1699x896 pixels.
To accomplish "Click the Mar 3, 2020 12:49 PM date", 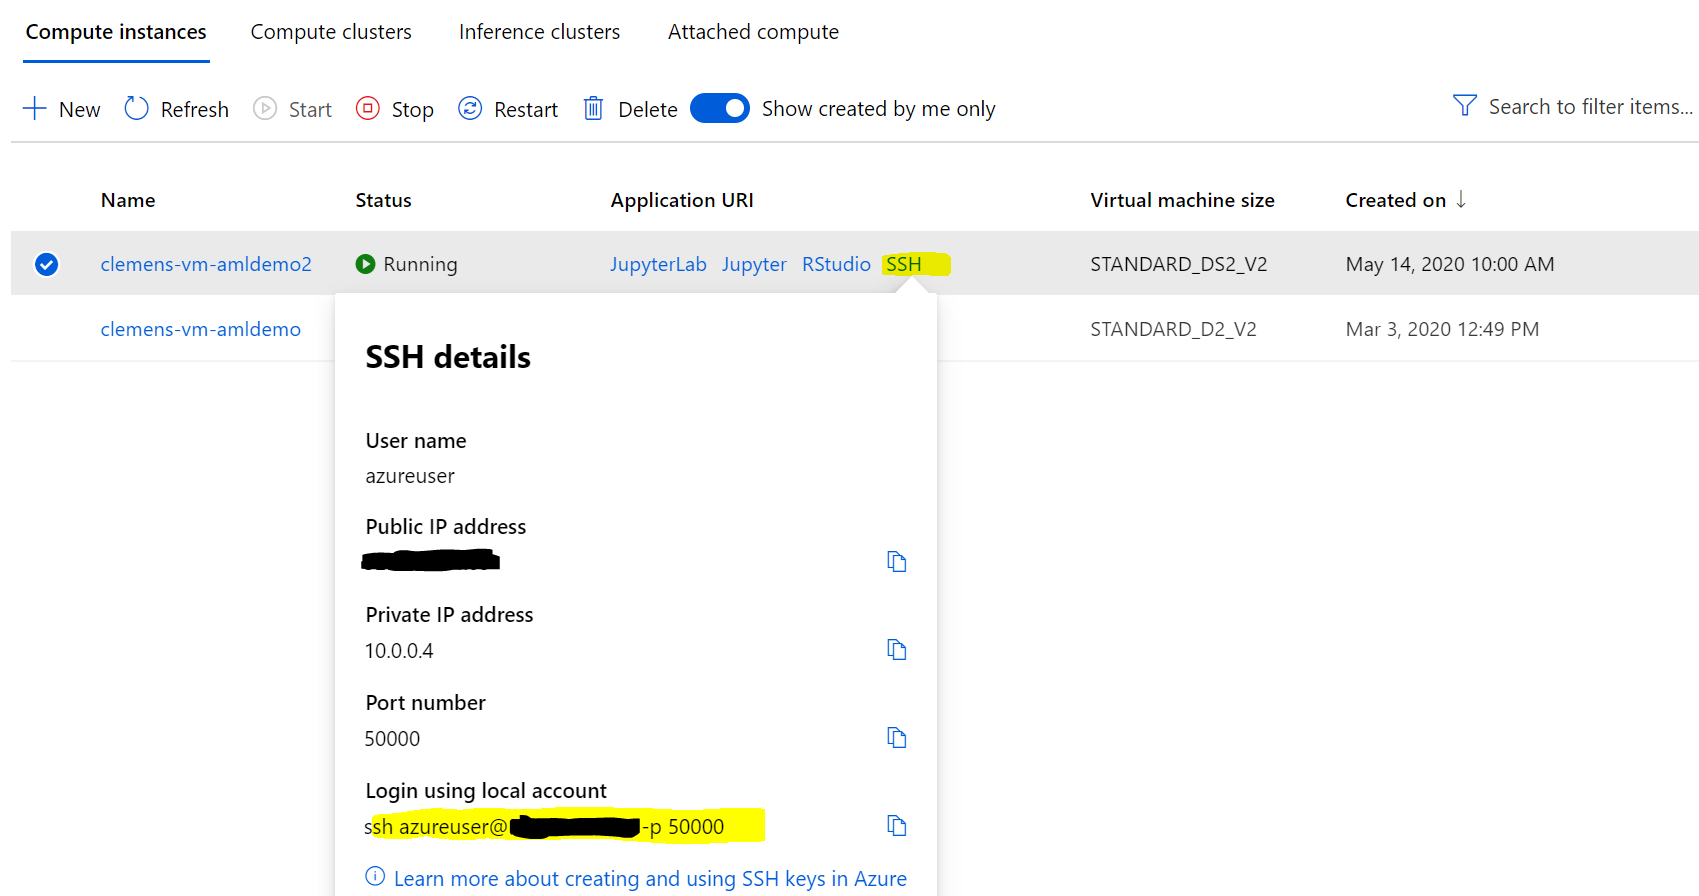I will point(1442,329).
